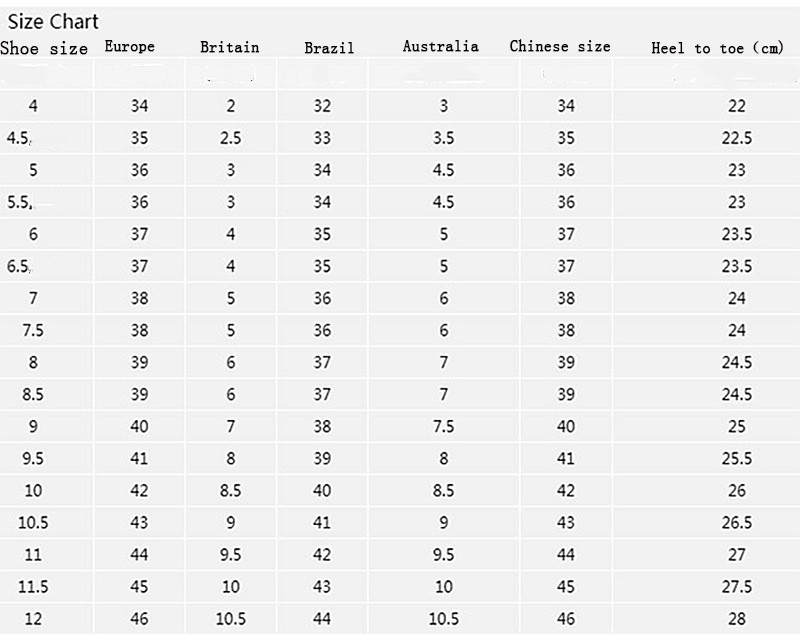The height and width of the screenshot is (634, 800).
Task: Click the "Brazil" column header
Action: coord(329,48)
